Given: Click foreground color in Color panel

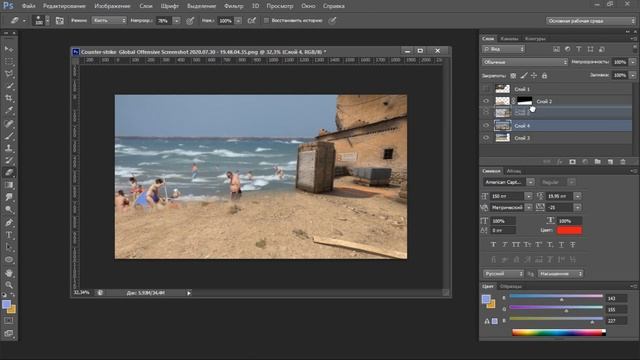Looking at the screenshot, I should (486, 299).
